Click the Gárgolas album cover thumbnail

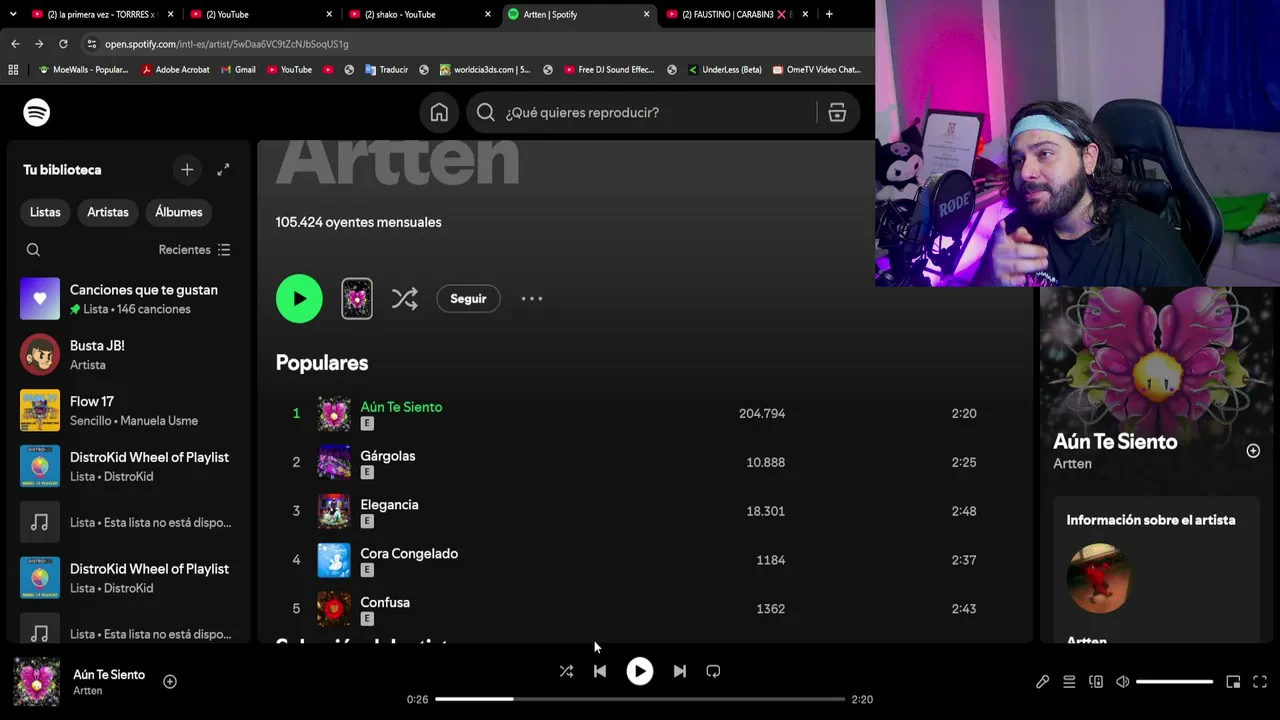coord(334,462)
